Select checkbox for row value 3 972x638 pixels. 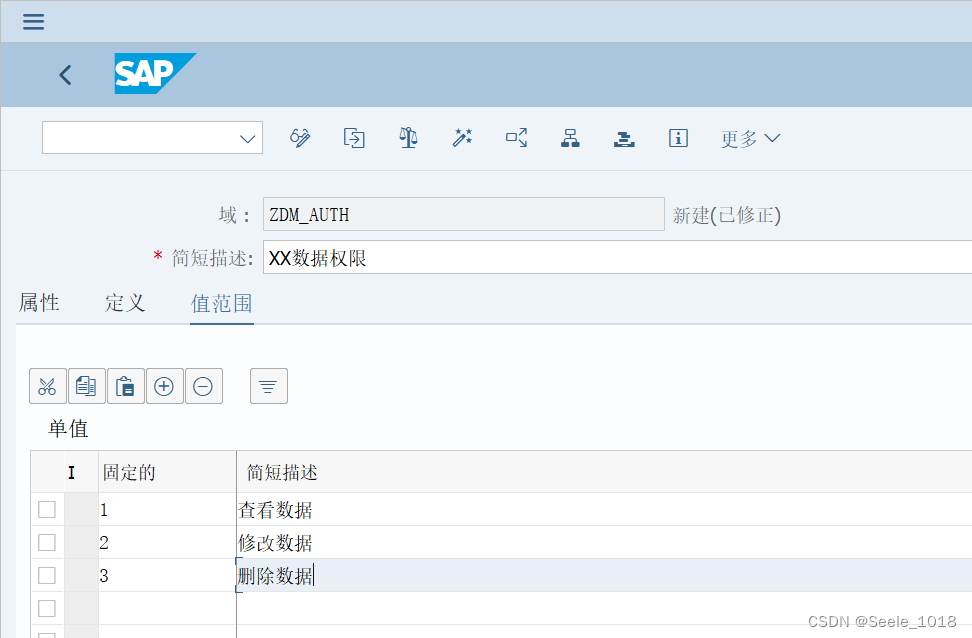tap(45, 575)
